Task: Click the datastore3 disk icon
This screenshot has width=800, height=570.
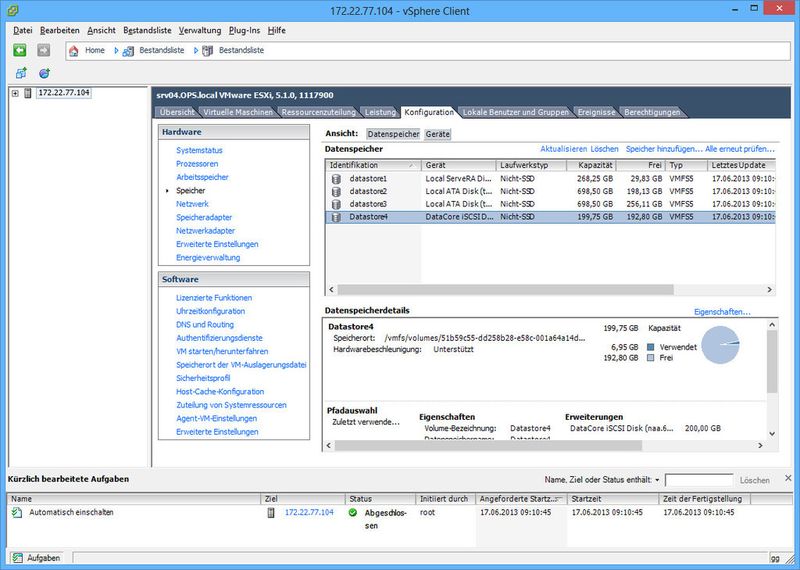Action: tap(336, 204)
